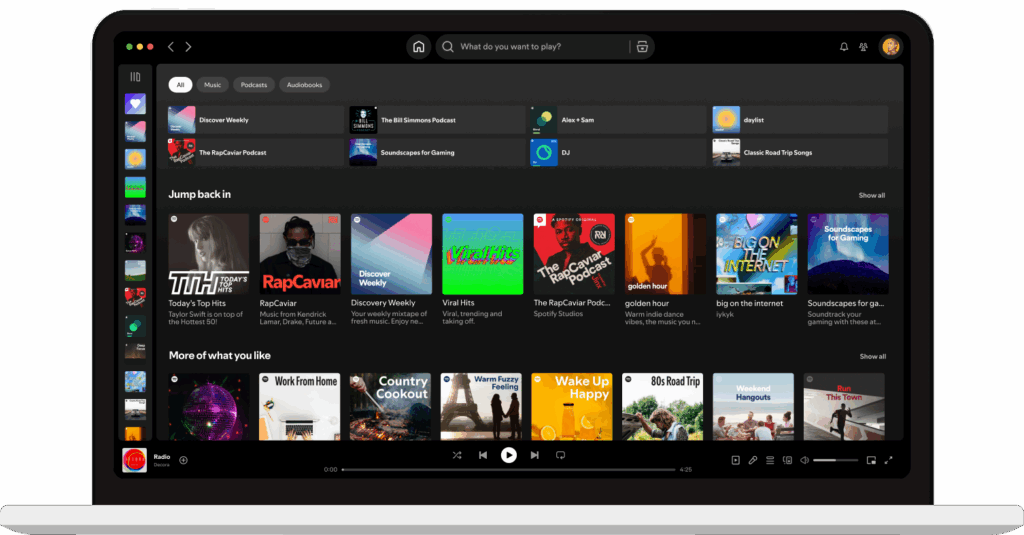This screenshot has width=1024, height=535.
Task: Open the Queue view icon
Action: (770, 460)
